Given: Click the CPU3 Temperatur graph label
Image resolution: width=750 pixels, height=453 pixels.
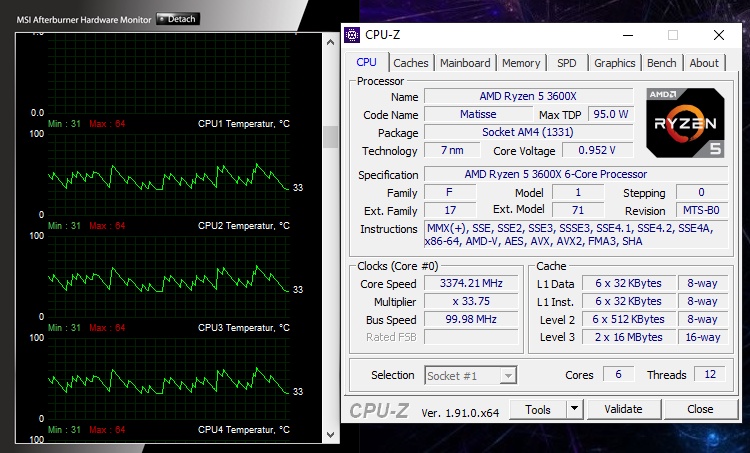Looking at the screenshot, I should [x=243, y=328].
